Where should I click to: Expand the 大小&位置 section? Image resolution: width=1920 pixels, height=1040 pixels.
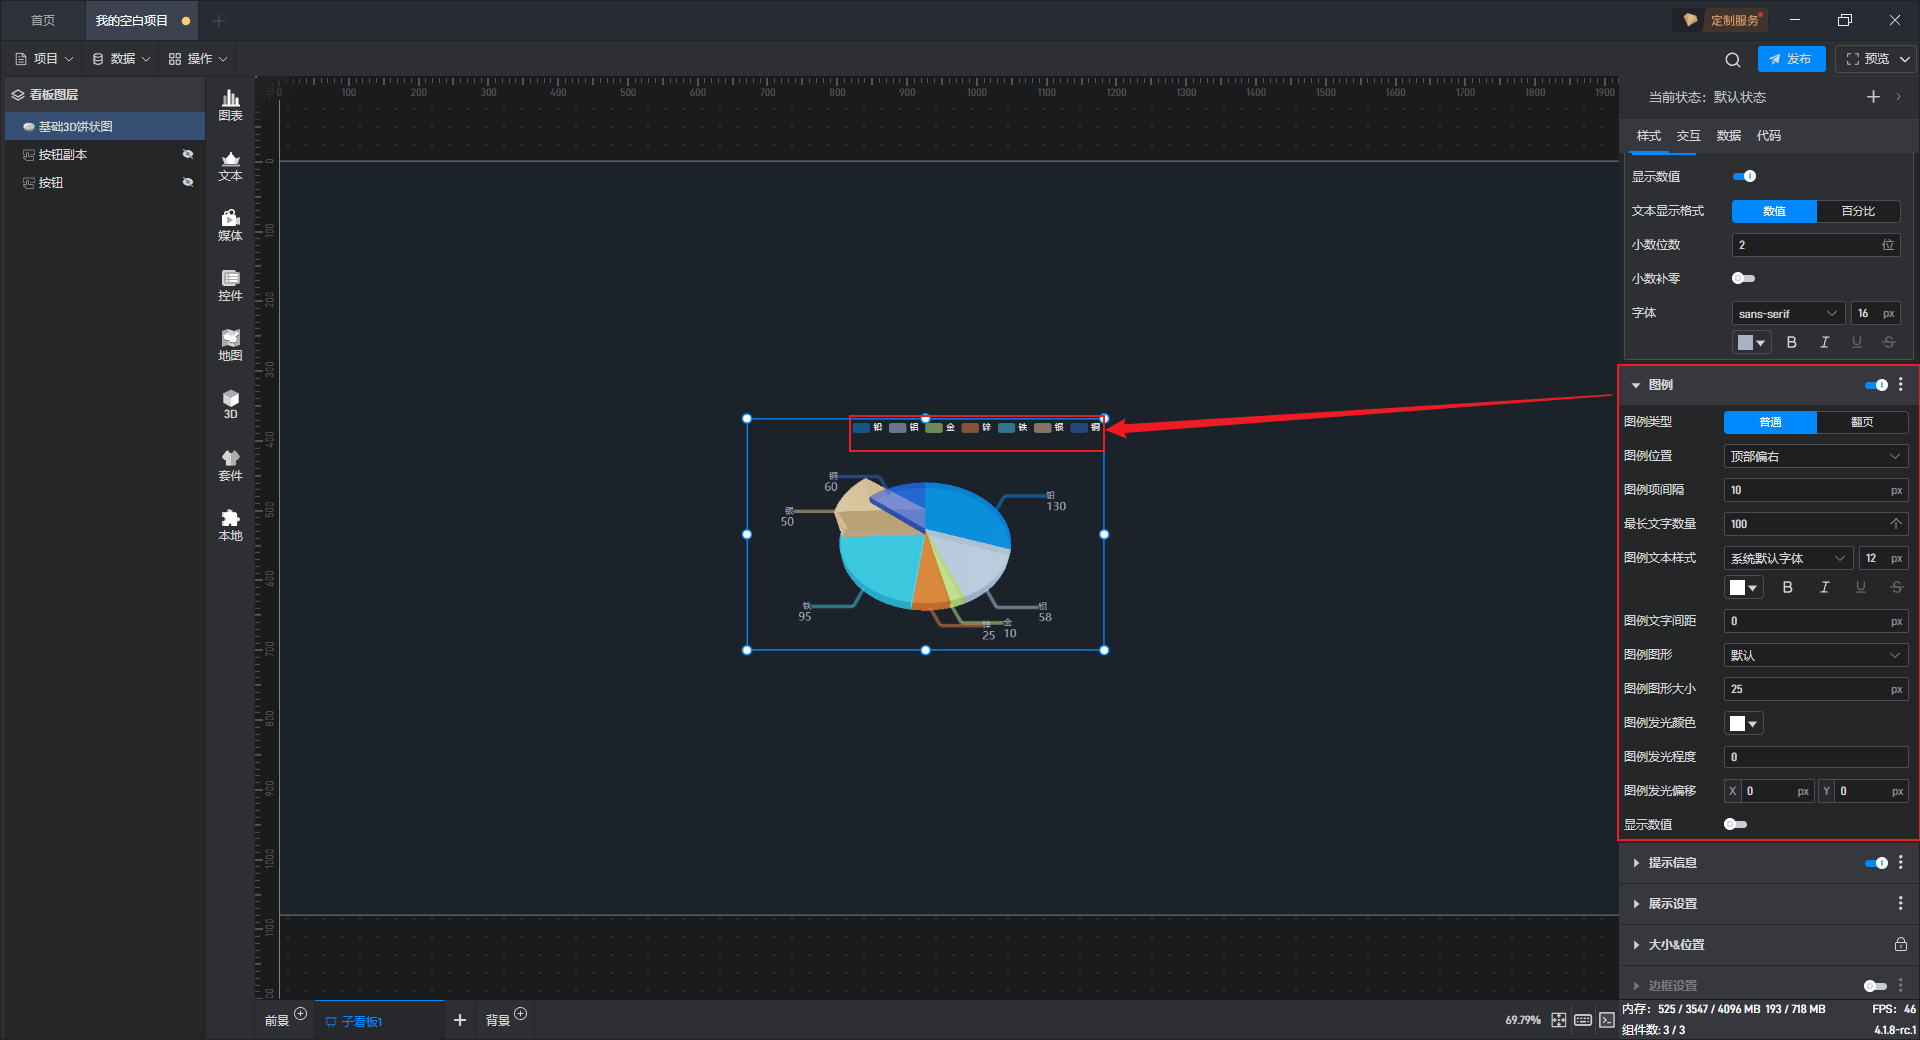pyautogui.click(x=1636, y=945)
